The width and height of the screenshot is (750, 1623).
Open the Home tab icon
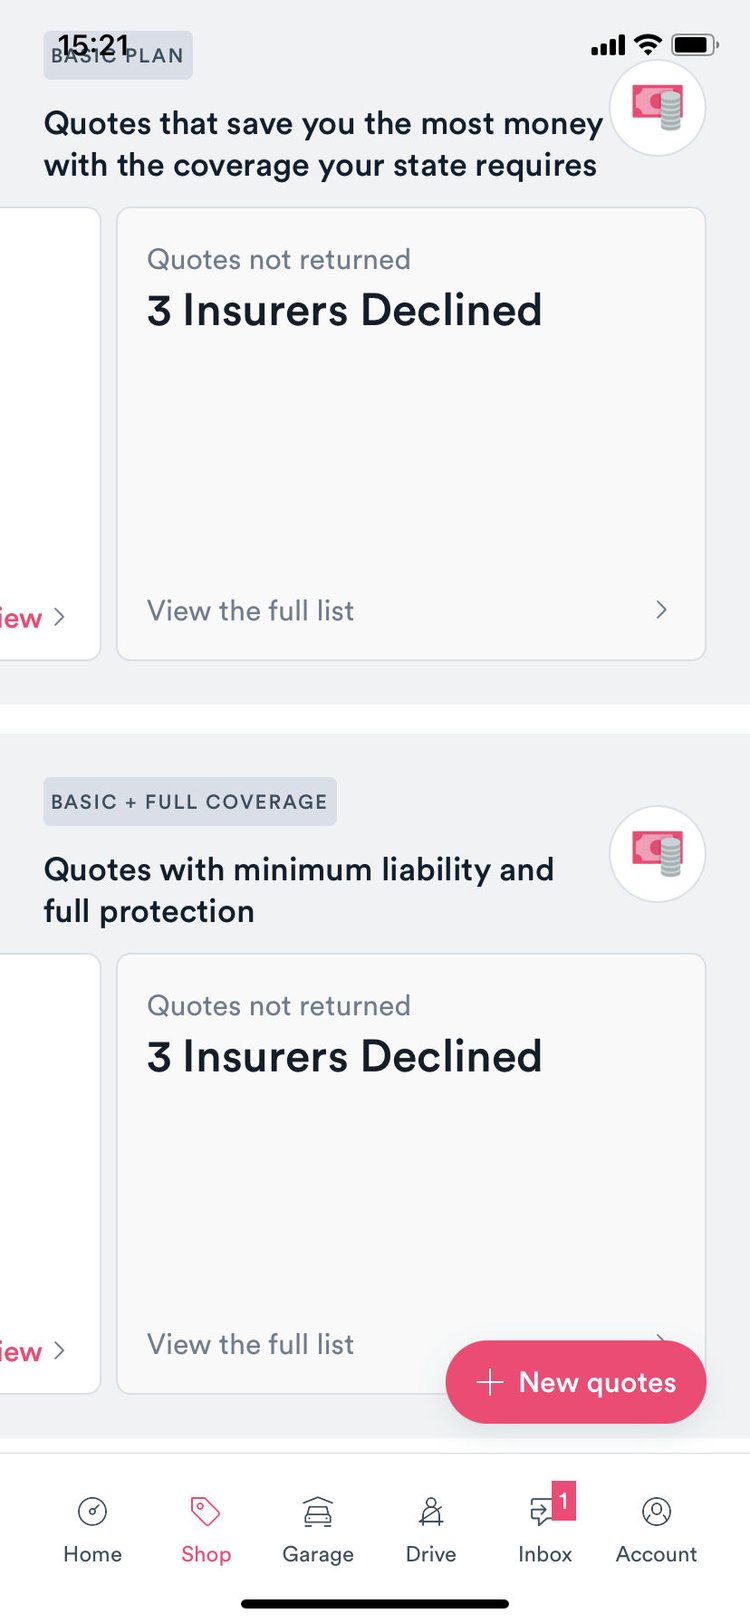pyautogui.click(x=92, y=1513)
